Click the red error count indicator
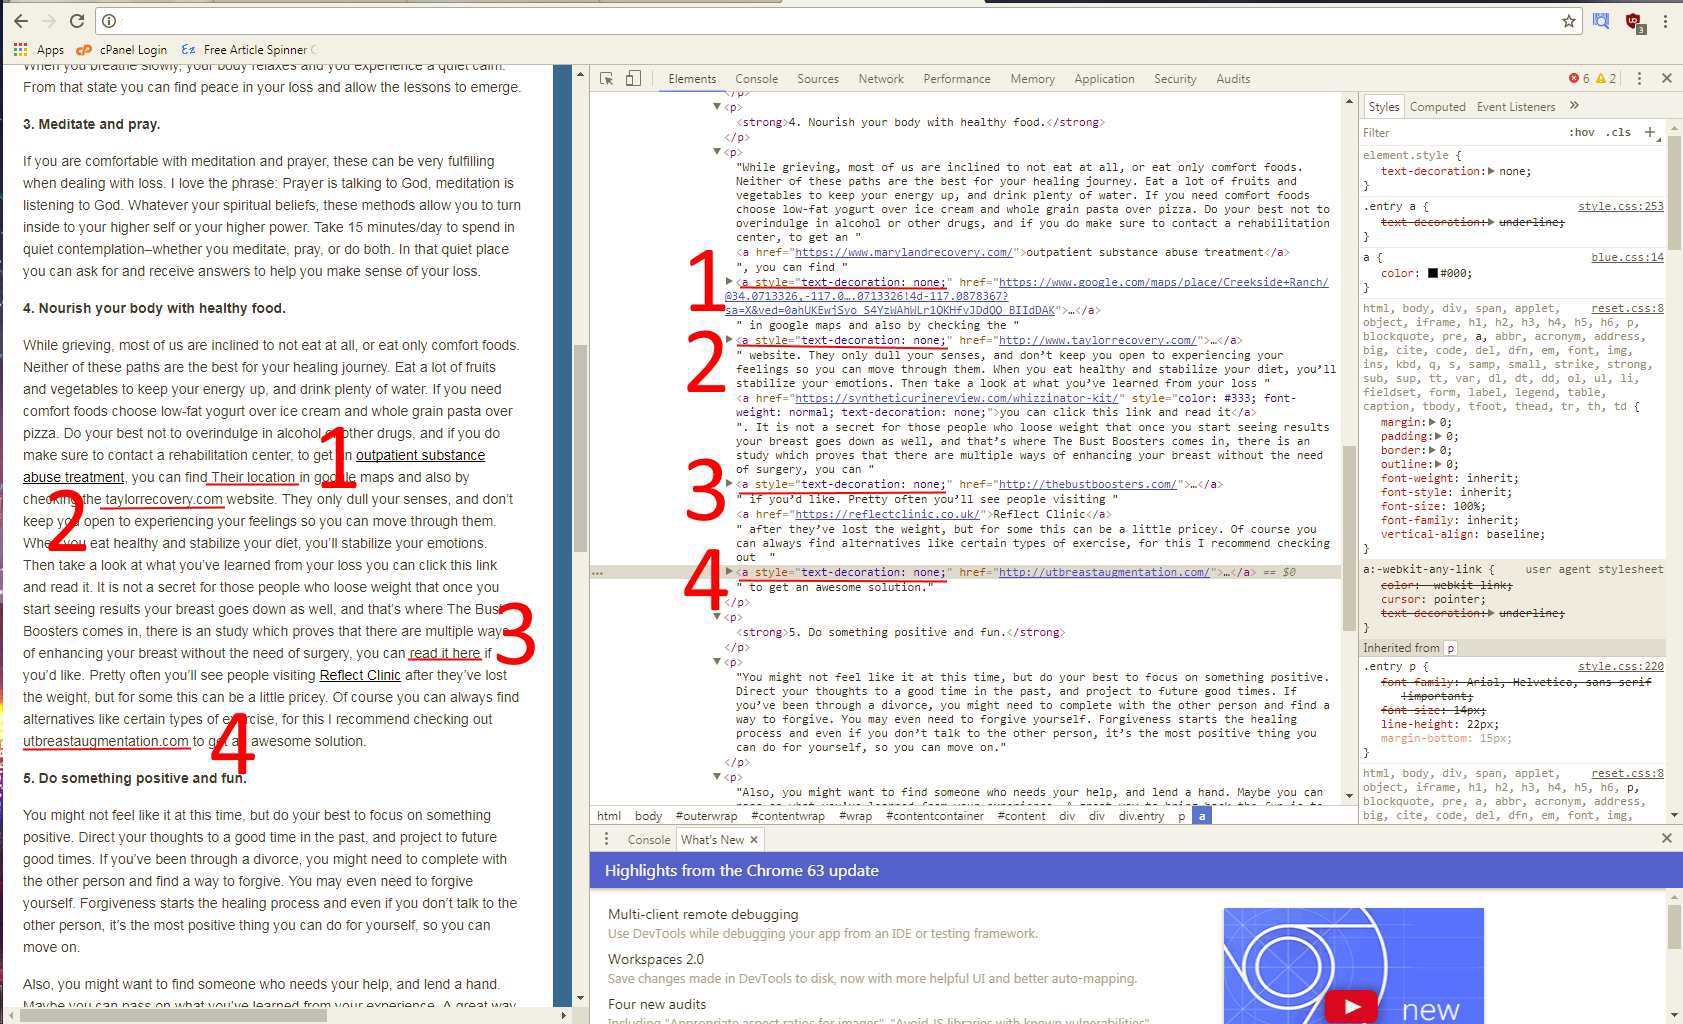 (x=1579, y=78)
